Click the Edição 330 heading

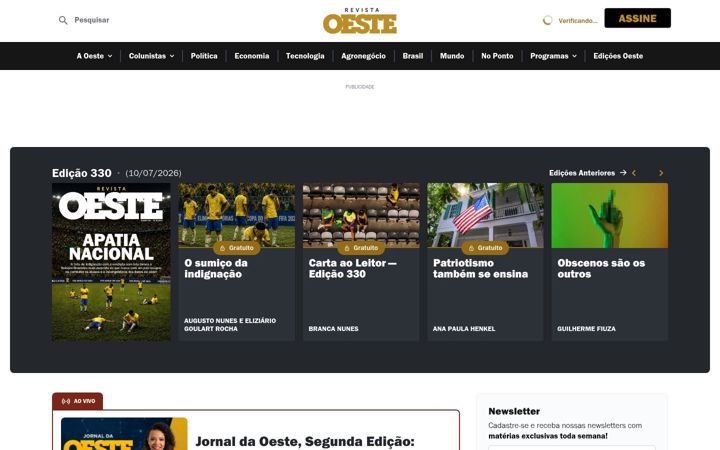point(82,173)
